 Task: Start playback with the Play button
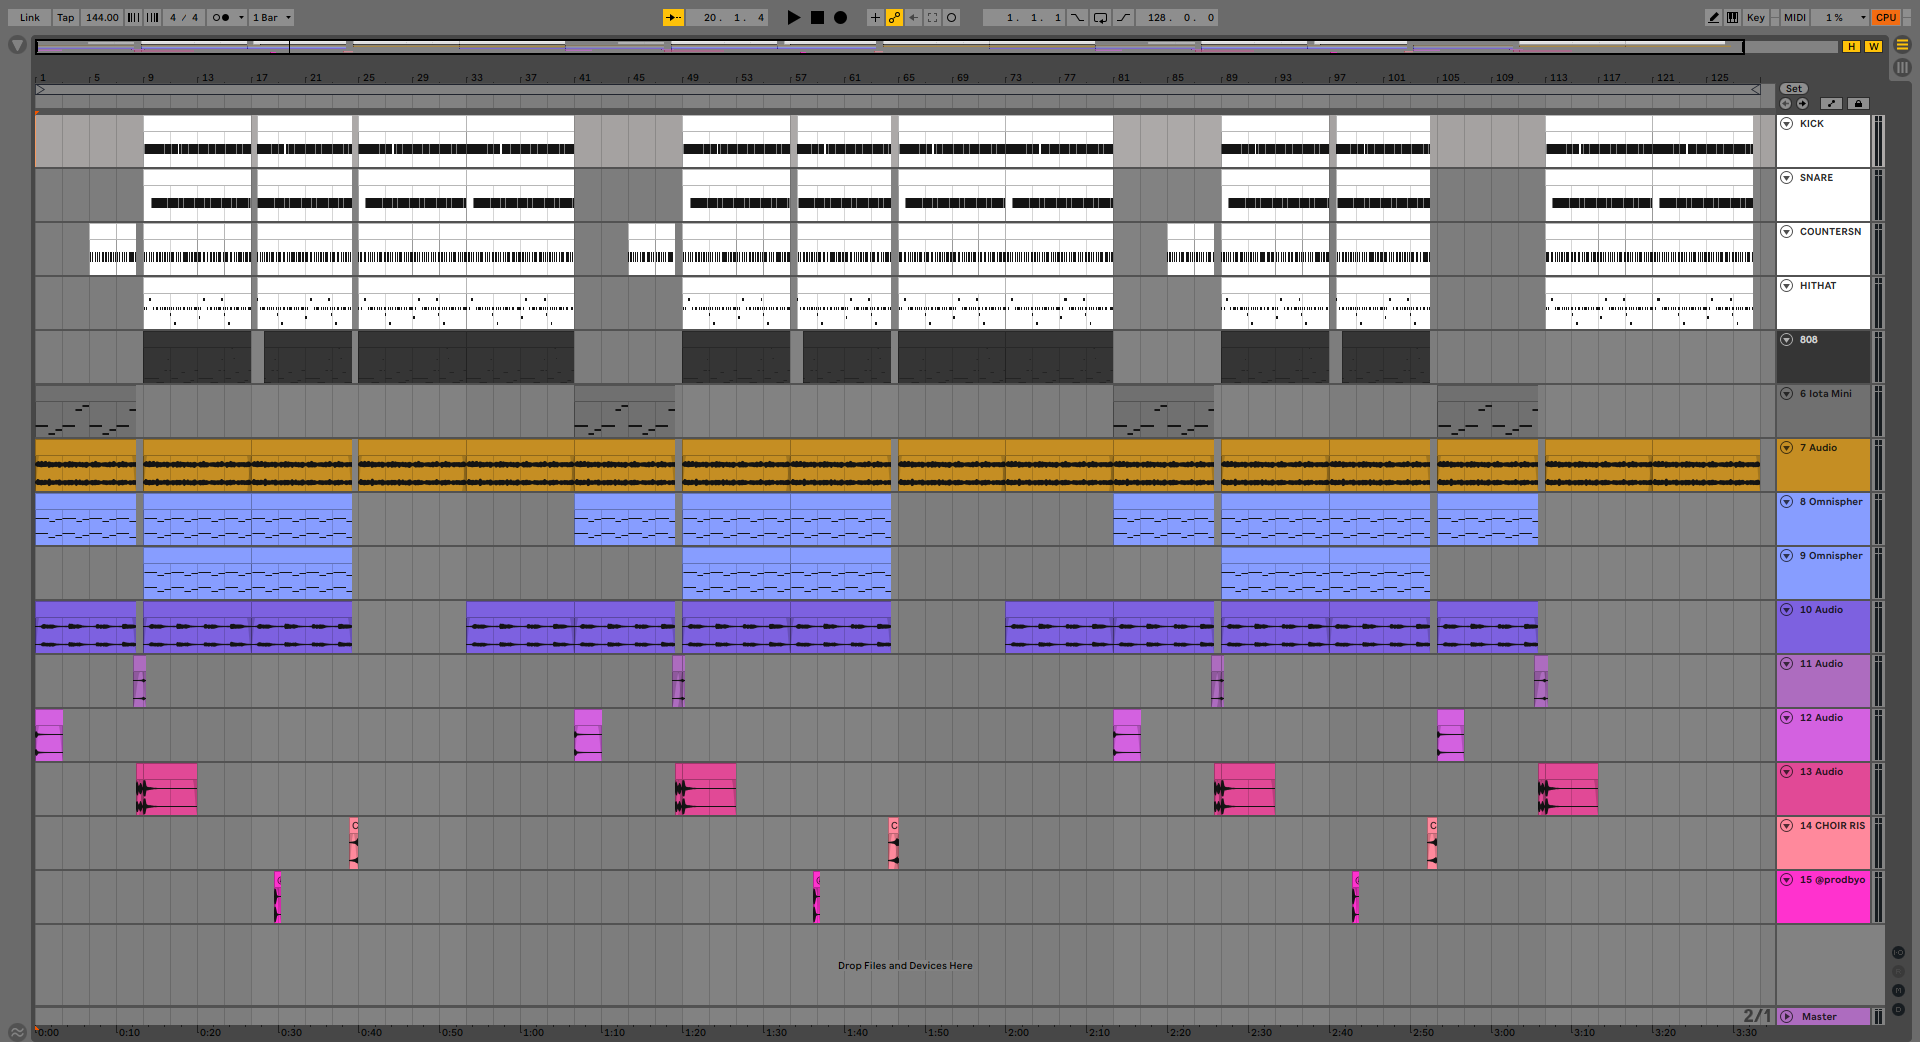(794, 17)
